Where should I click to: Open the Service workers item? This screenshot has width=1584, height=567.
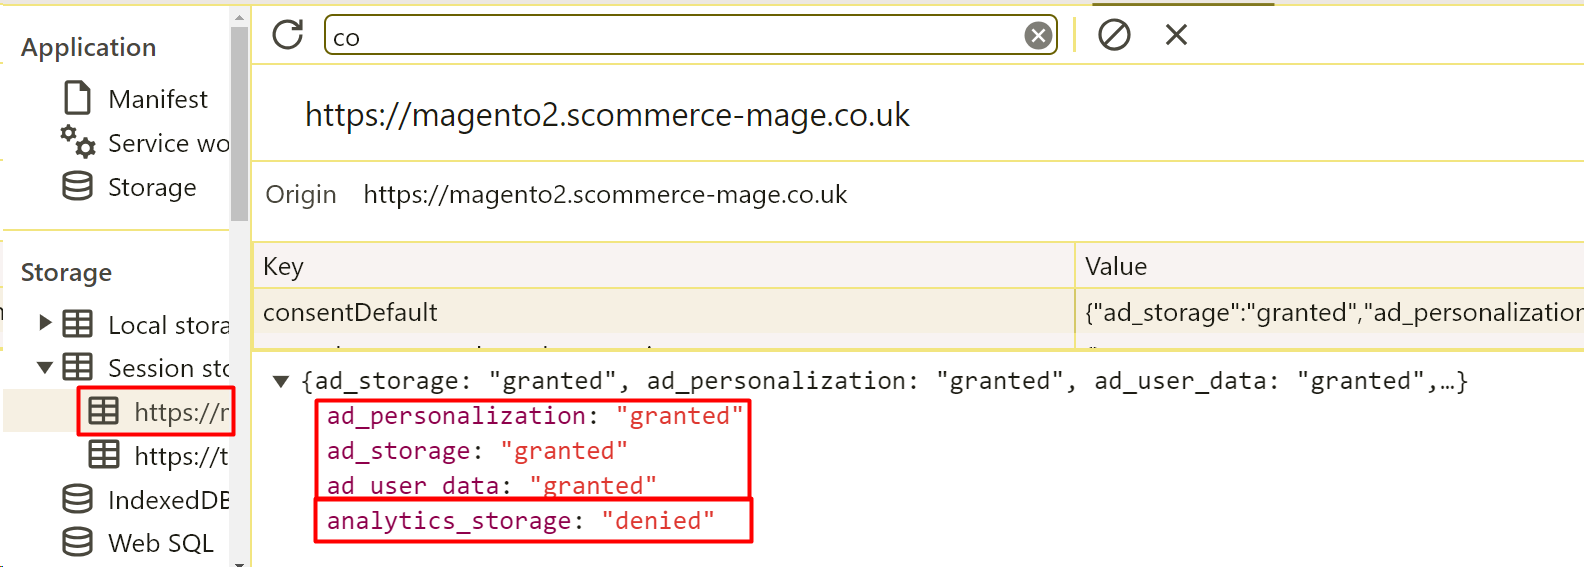(167, 143)
